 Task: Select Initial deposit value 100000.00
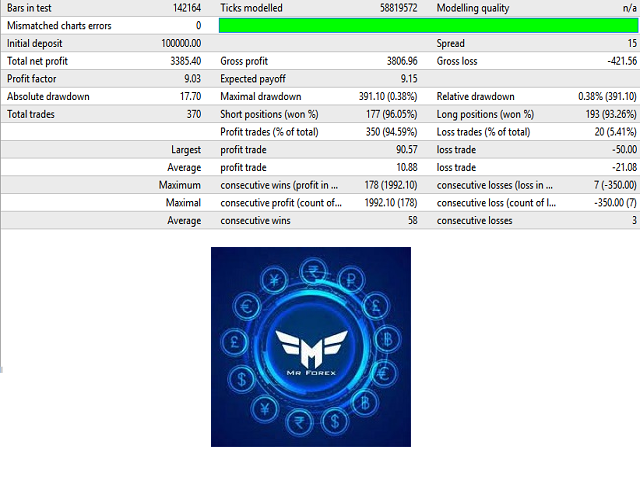pyautogui.click(x=181, y=43)
